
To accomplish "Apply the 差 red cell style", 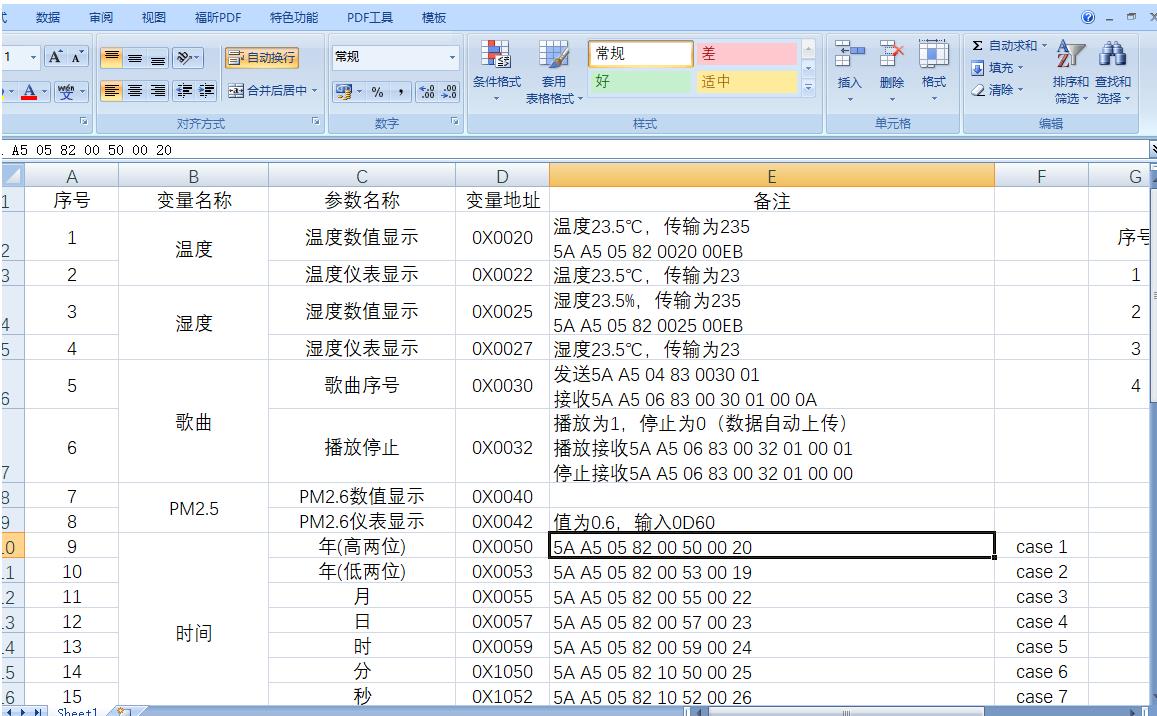I will point(746,54).
